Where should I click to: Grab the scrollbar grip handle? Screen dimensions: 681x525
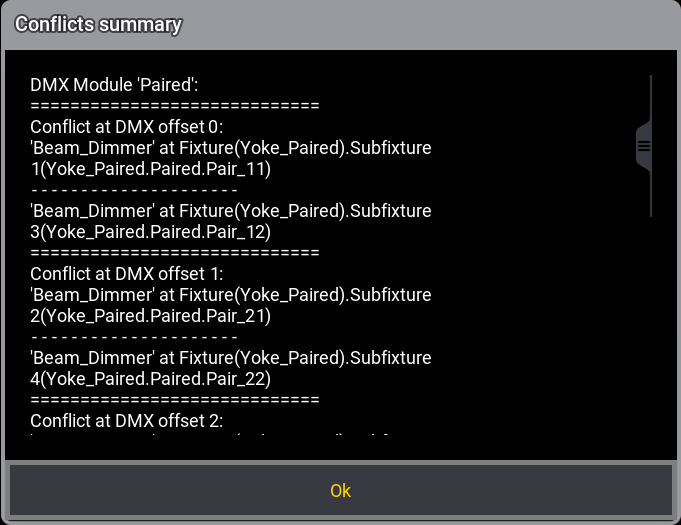(x=644, y=146)
